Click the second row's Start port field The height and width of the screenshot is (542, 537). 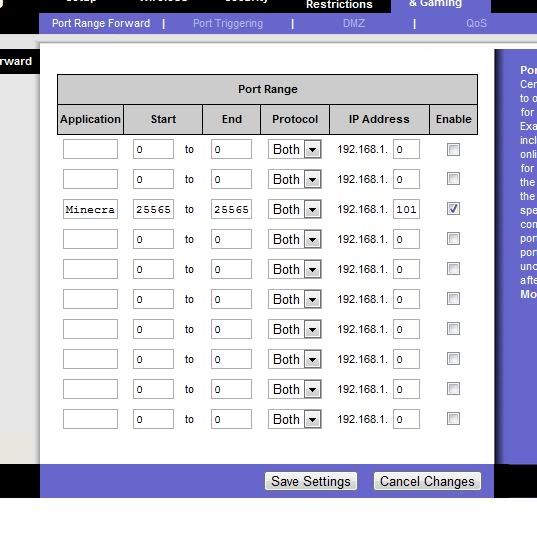(x=153, y=179)
